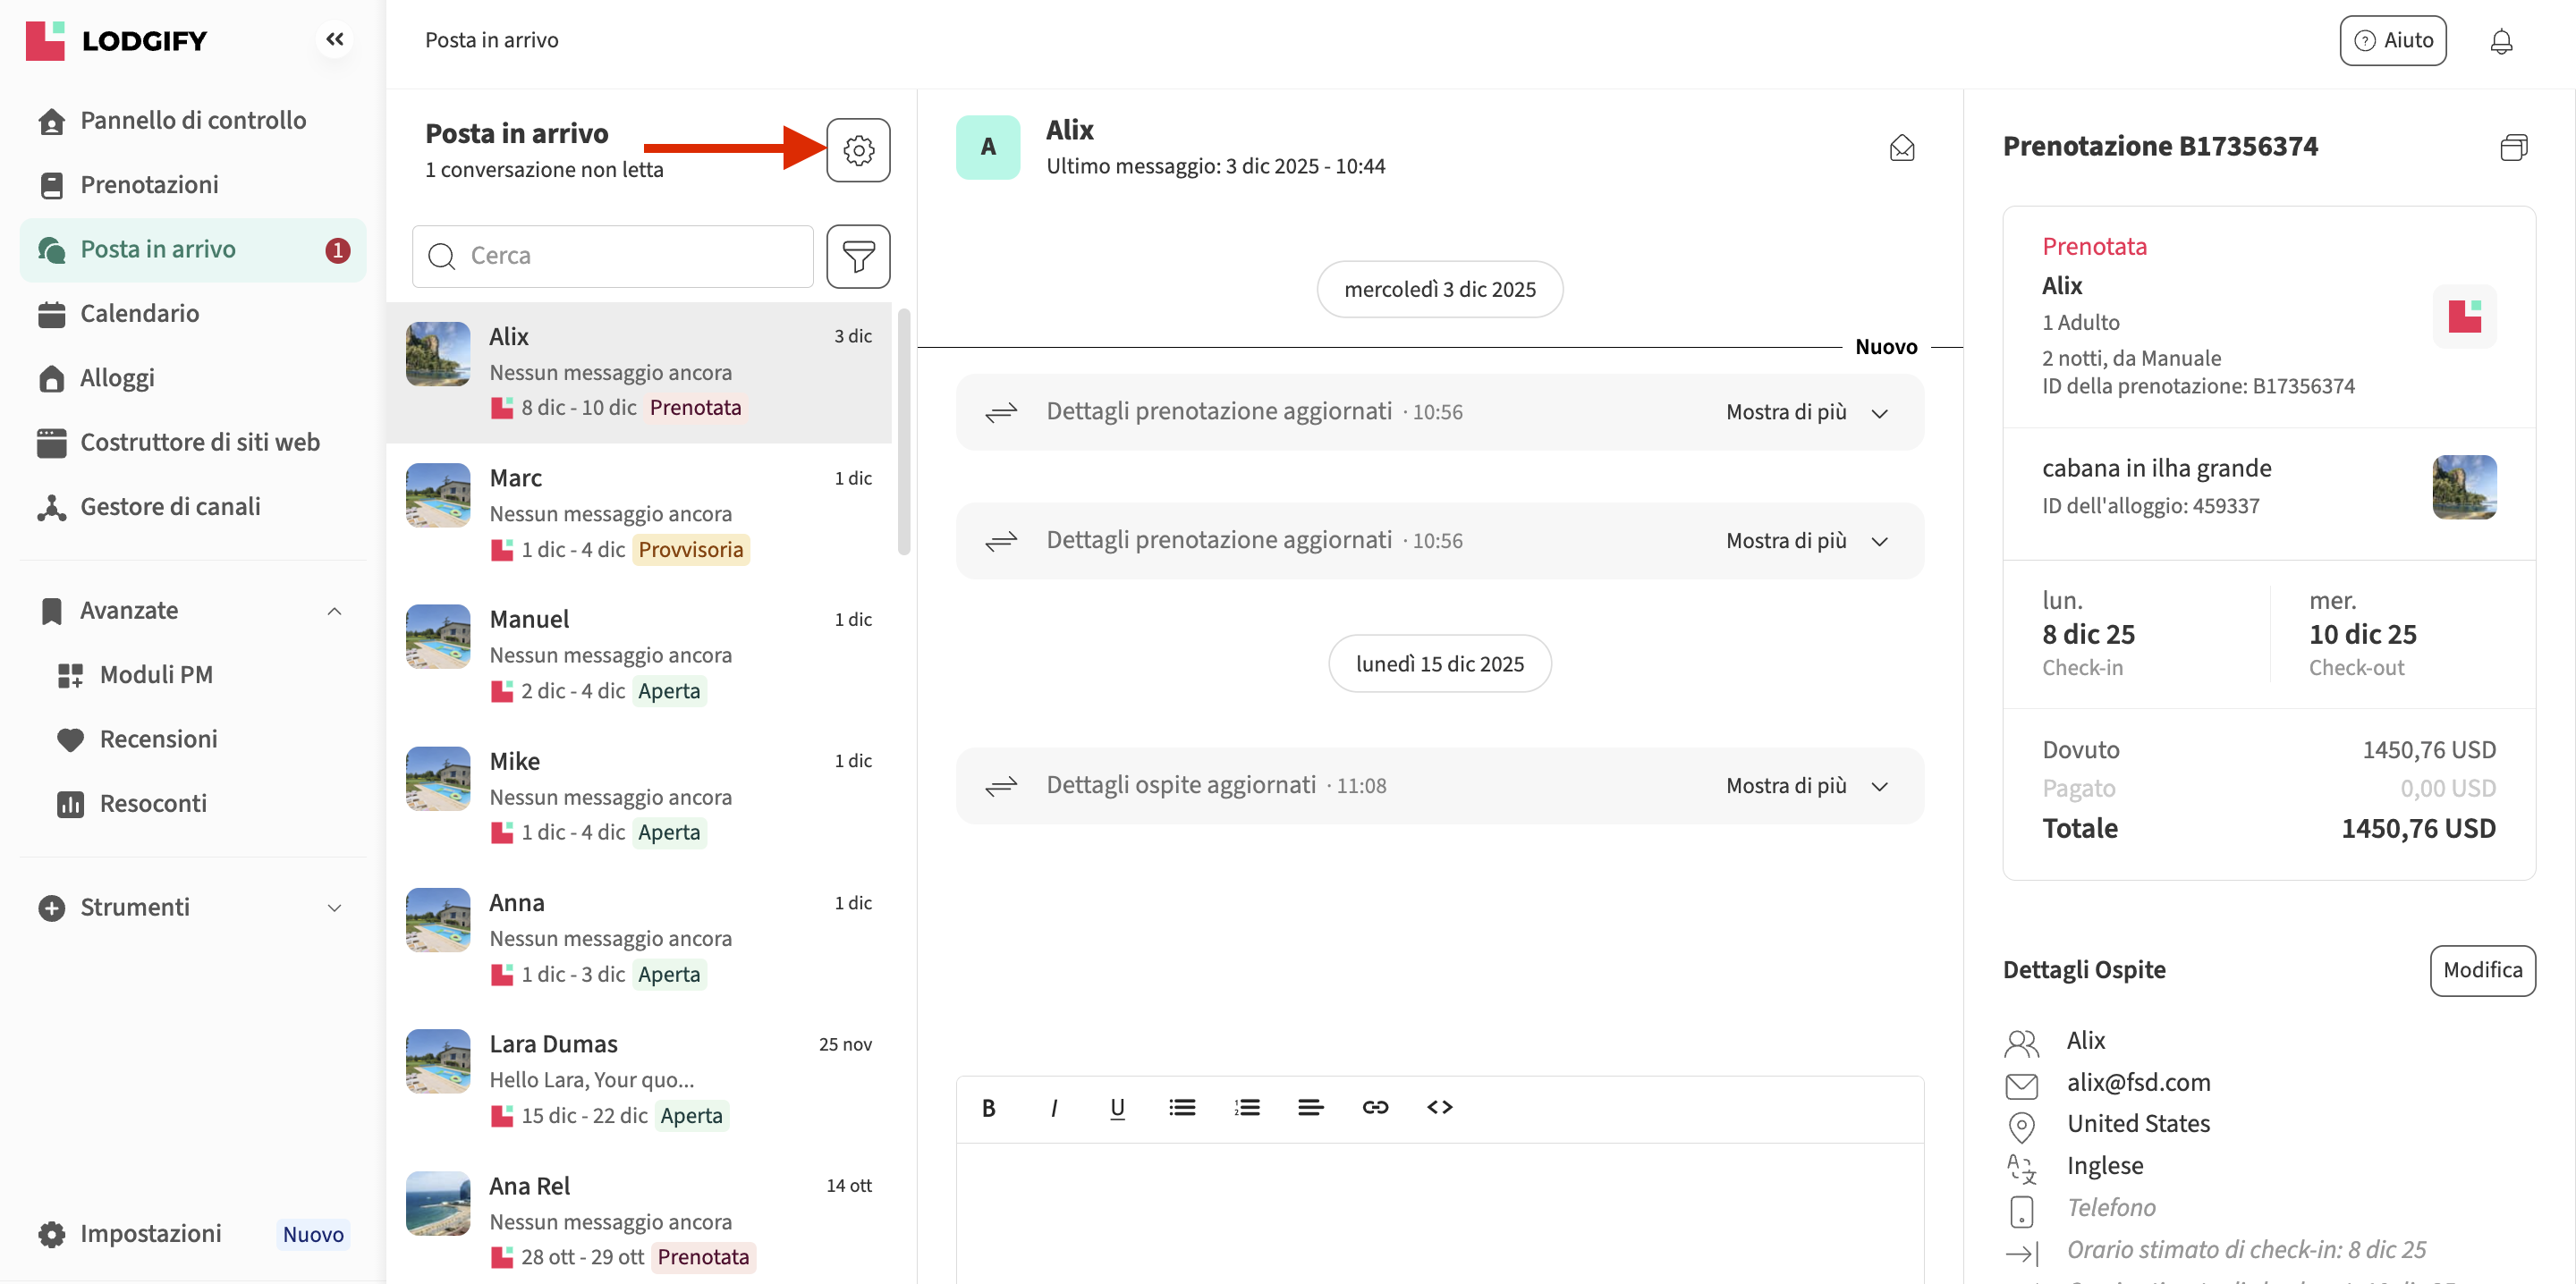Collapse the sidebar with double chevron
This screenshot has height=1284, width=2576.
tap(334, 39)
